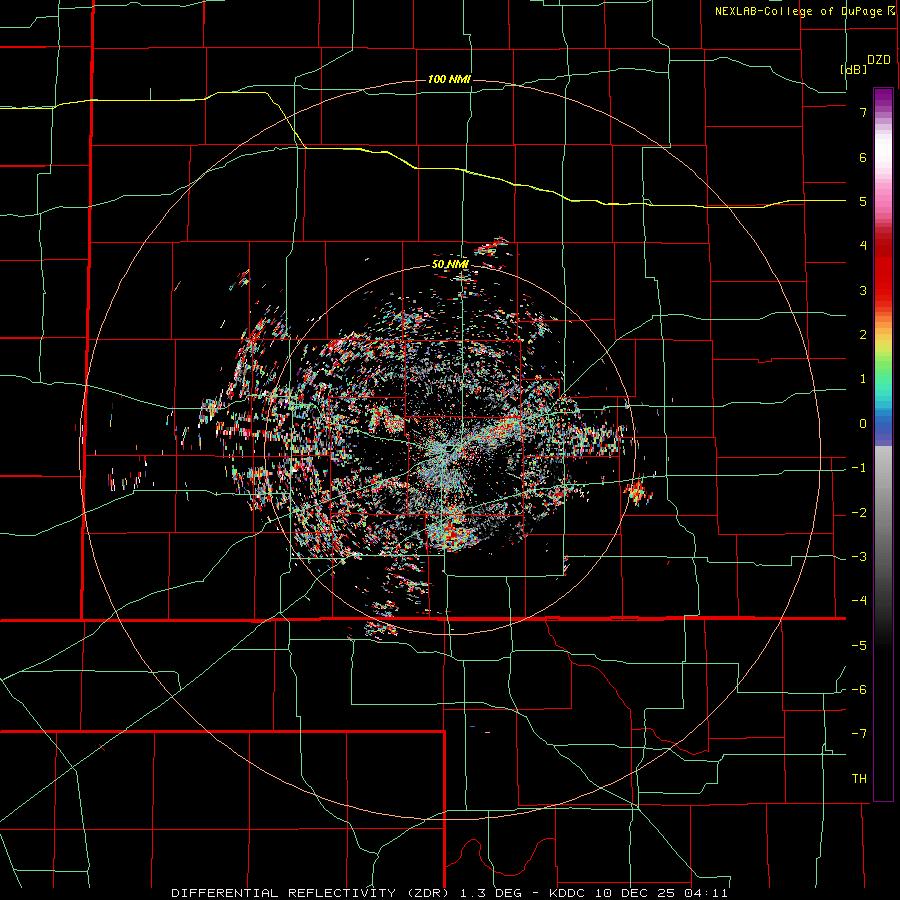The image size is (900, 900).
Task: Click the -4 value on the dB scale
Action: (859, 601)
